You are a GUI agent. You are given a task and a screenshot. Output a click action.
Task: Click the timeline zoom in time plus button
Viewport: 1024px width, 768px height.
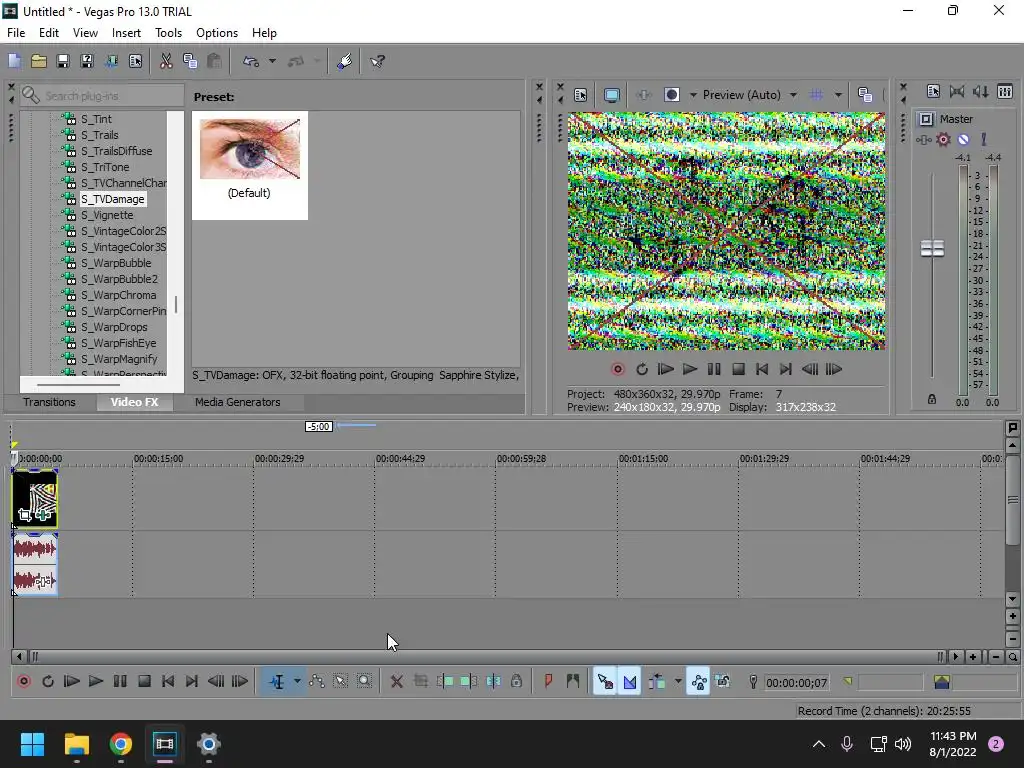pyautogui.click(x=972, y=656)
